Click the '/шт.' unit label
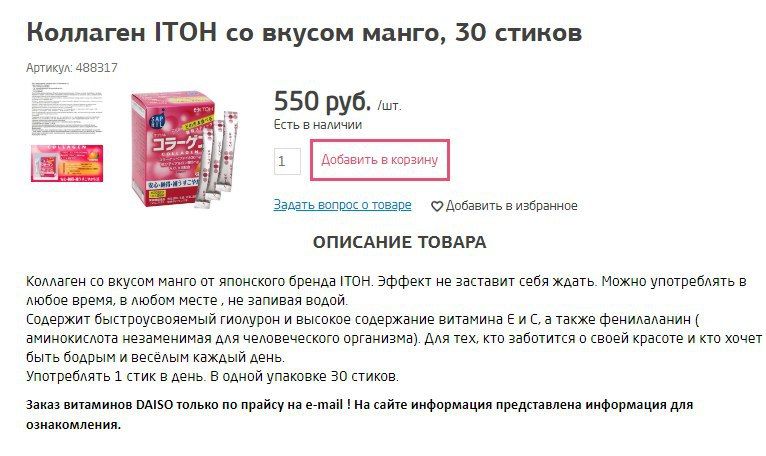This screenshot has width=766, height=456. pyautogui.click(x=389, y=106)
